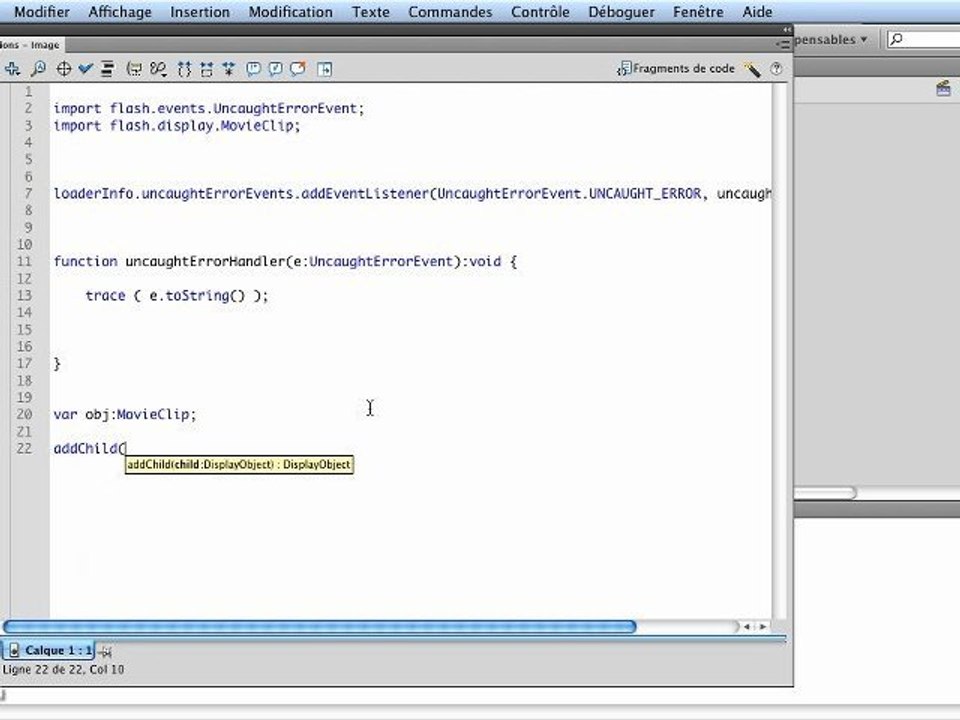Click the 'function uncaughtErrorHandler' code line
The width and height of the screenshot is (960, 720).
(285, 261)
